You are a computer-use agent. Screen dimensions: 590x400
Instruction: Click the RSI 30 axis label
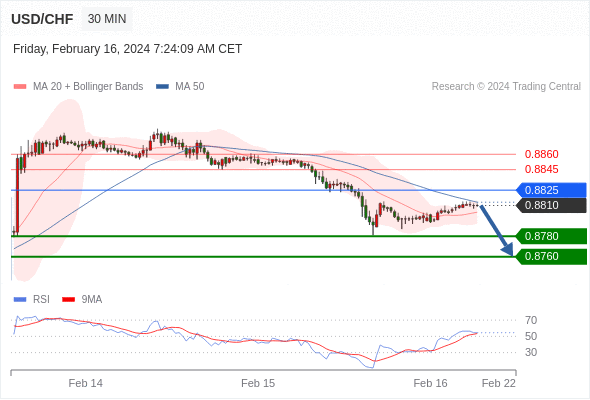[x=531, y=353]
